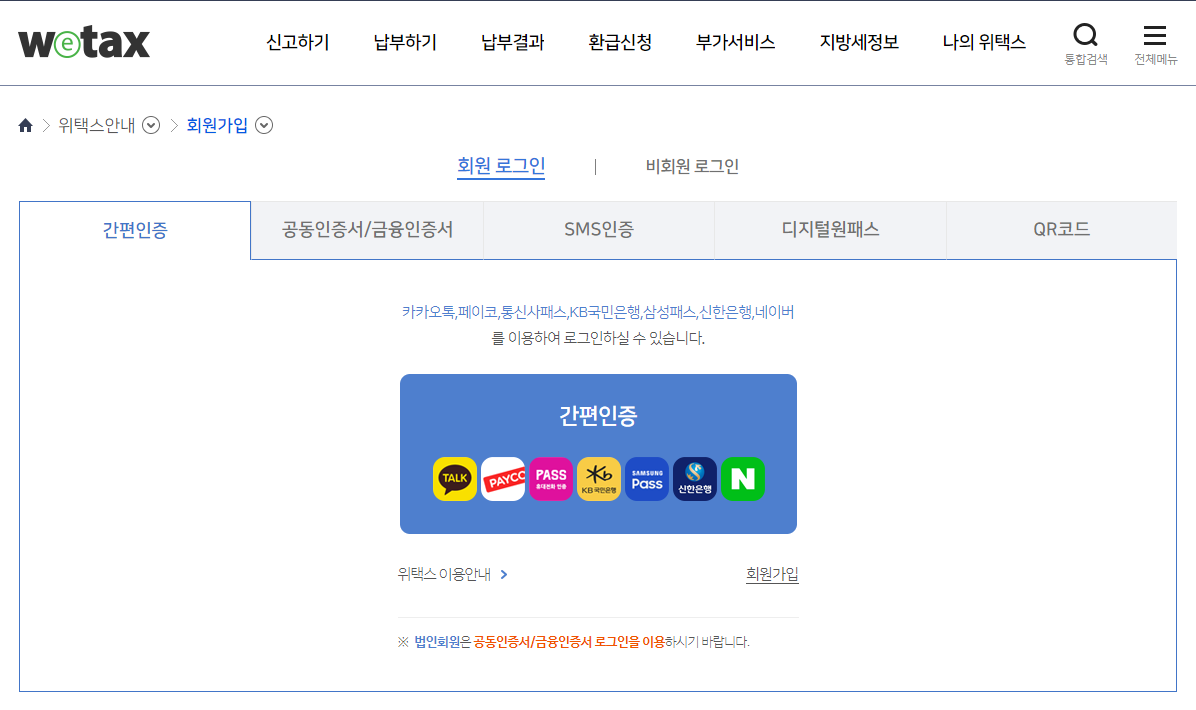This screenshot has height=710, width=1196.
Task: Open 지방세정보 menu
Action: (859, 43)
